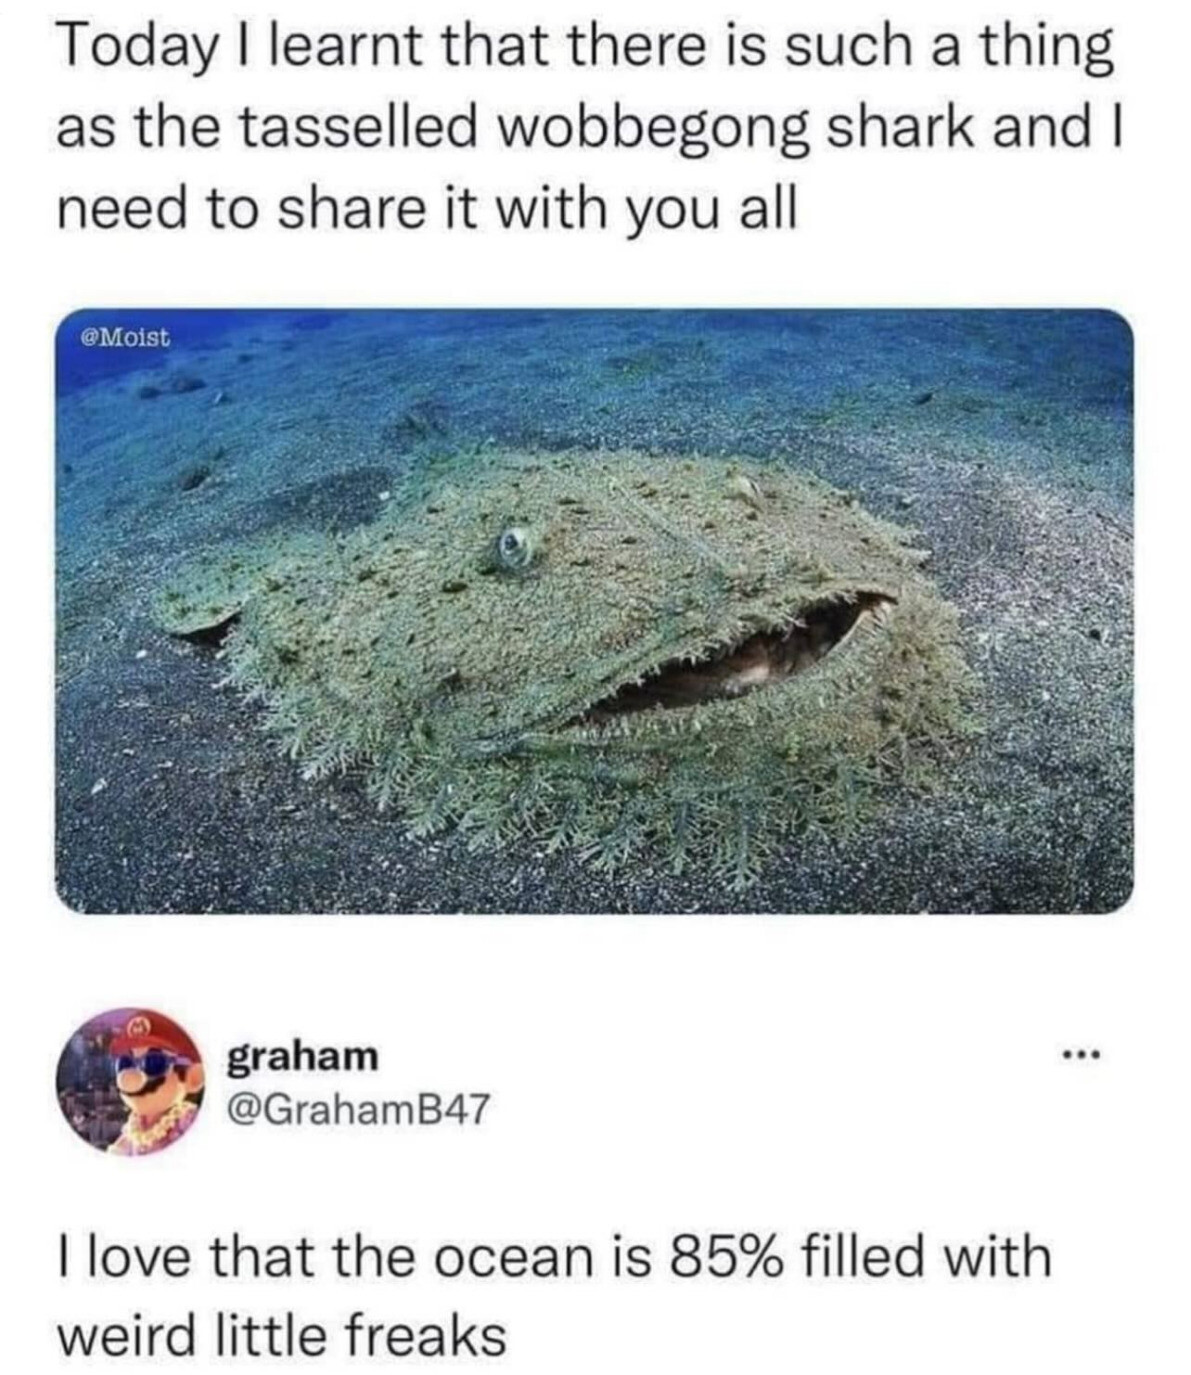Image resolution: width=1191 pixels, height=1375 pixels.
Task: Click the "weird little freaks" text
Action: point(282,1335)
